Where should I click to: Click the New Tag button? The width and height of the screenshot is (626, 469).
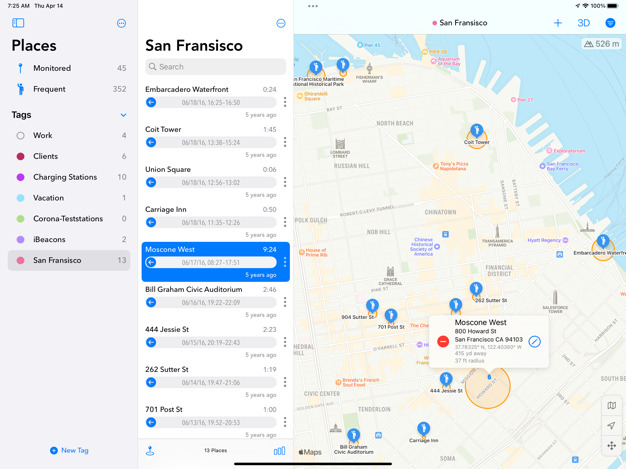[69, 450]
